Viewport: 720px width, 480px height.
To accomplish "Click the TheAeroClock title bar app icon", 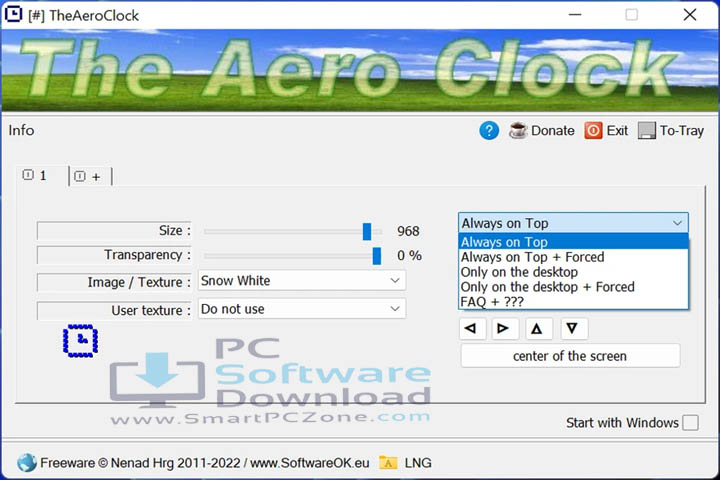I will click(x=13, y=15).
